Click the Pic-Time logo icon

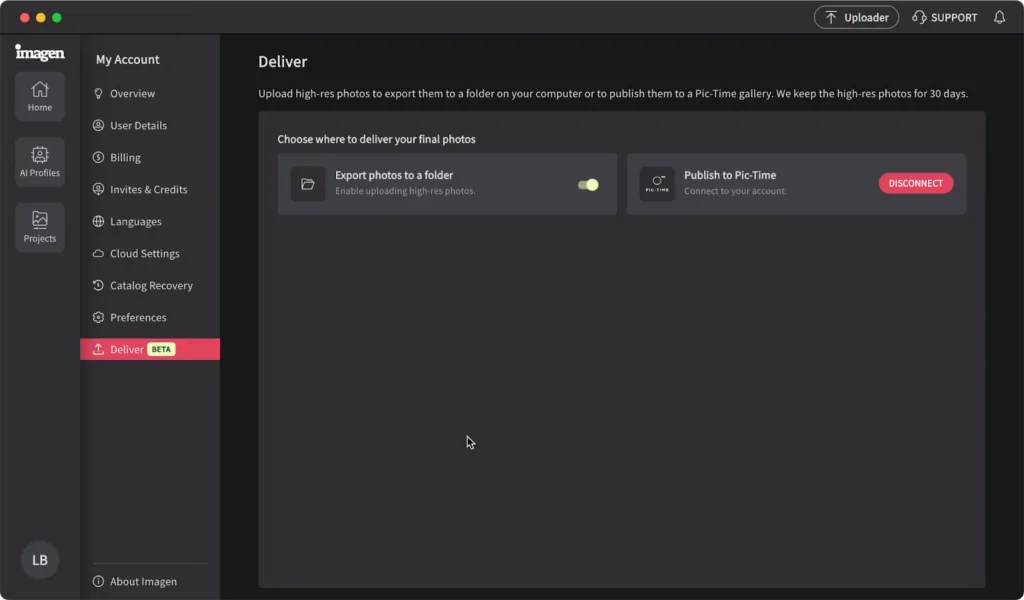[x=657, y=184]
